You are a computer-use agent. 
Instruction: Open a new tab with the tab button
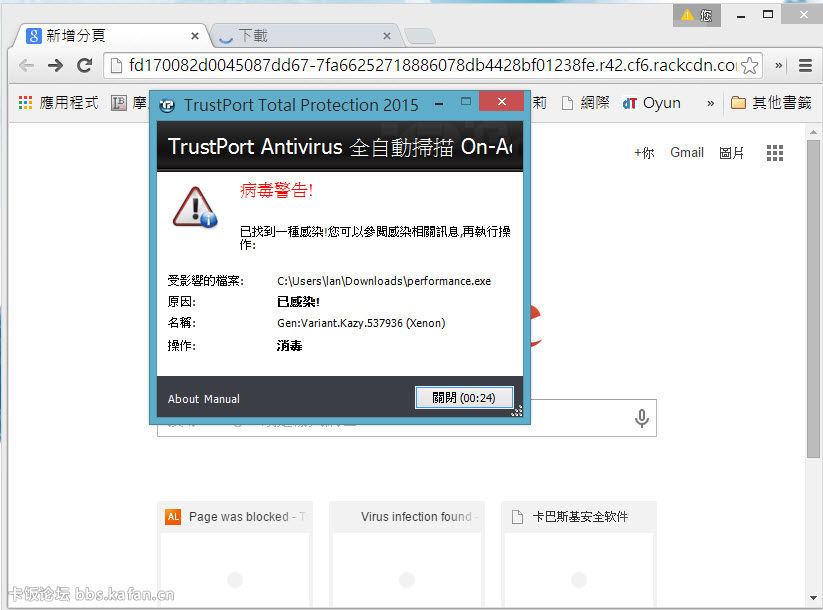click(x=420, y=36)
